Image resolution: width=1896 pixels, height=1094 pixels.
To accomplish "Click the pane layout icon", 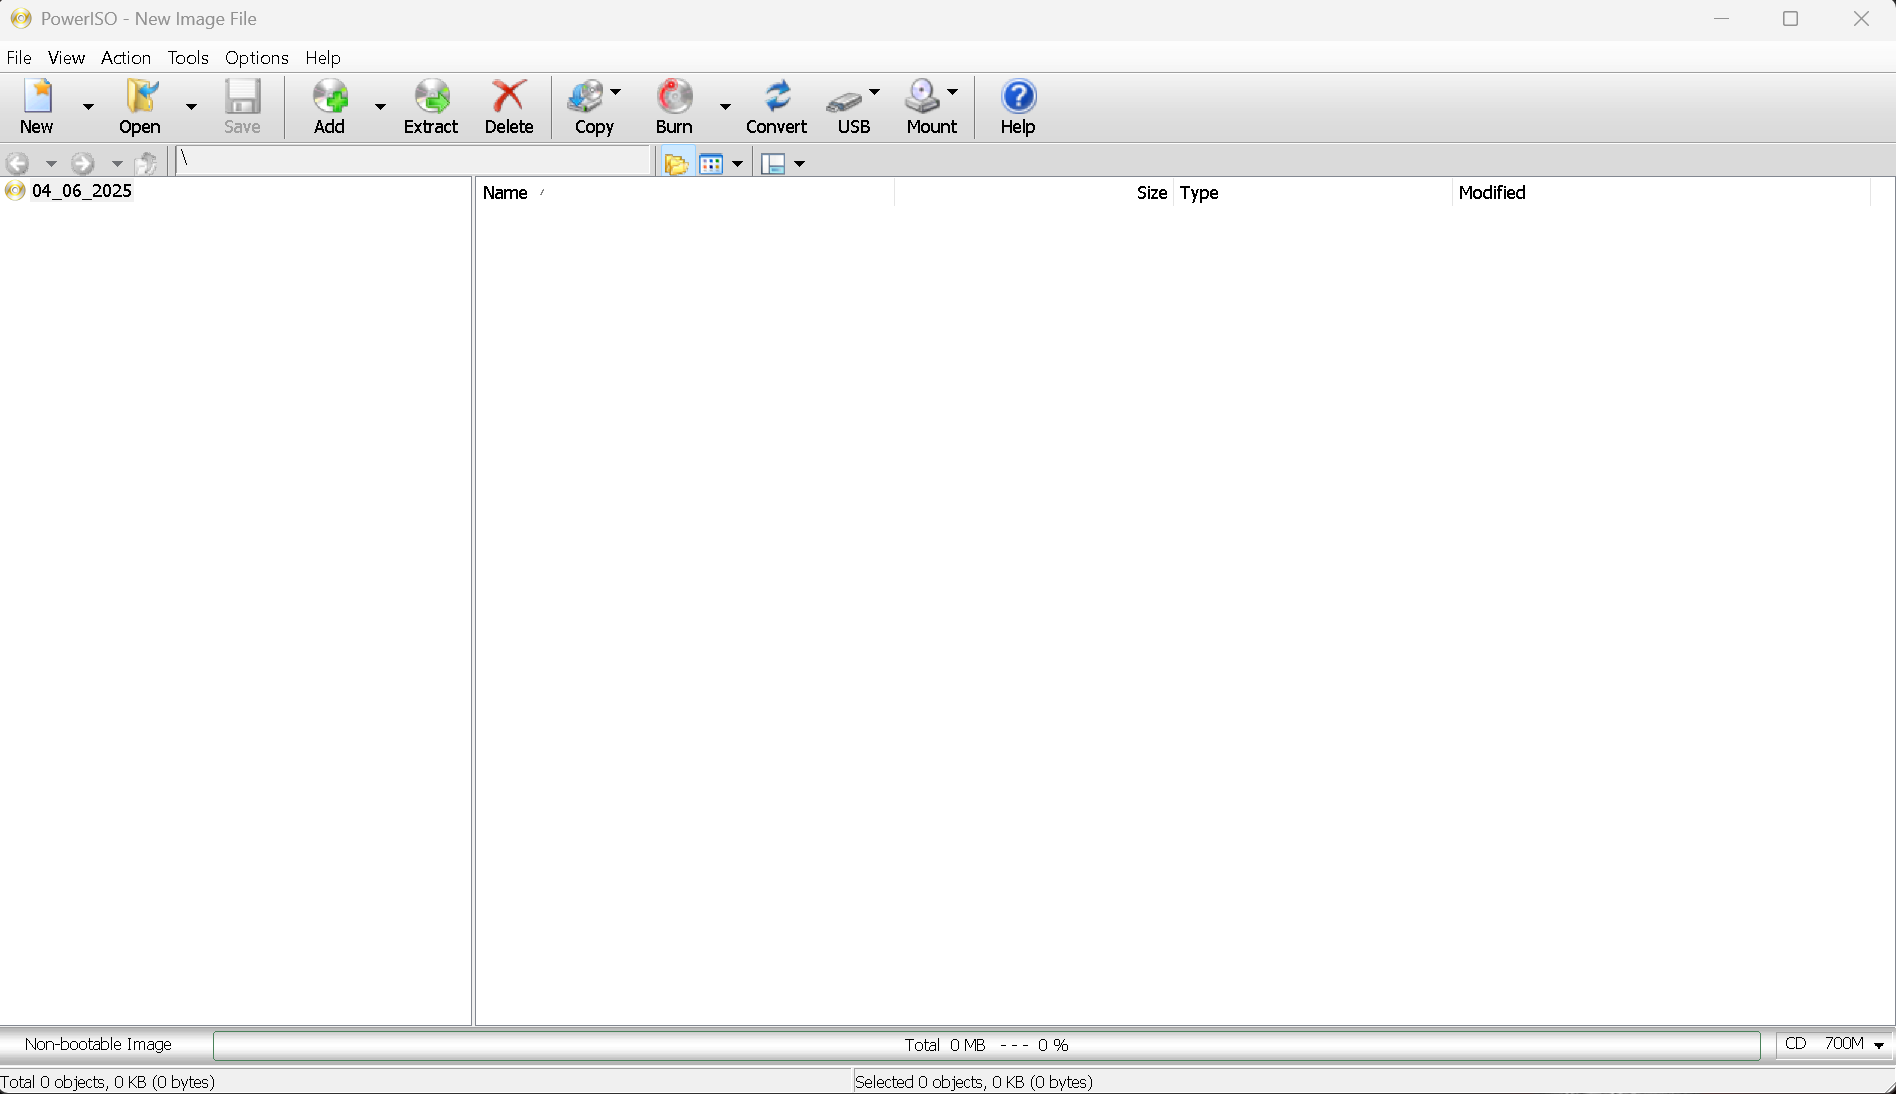I will (x=773, y=163).
